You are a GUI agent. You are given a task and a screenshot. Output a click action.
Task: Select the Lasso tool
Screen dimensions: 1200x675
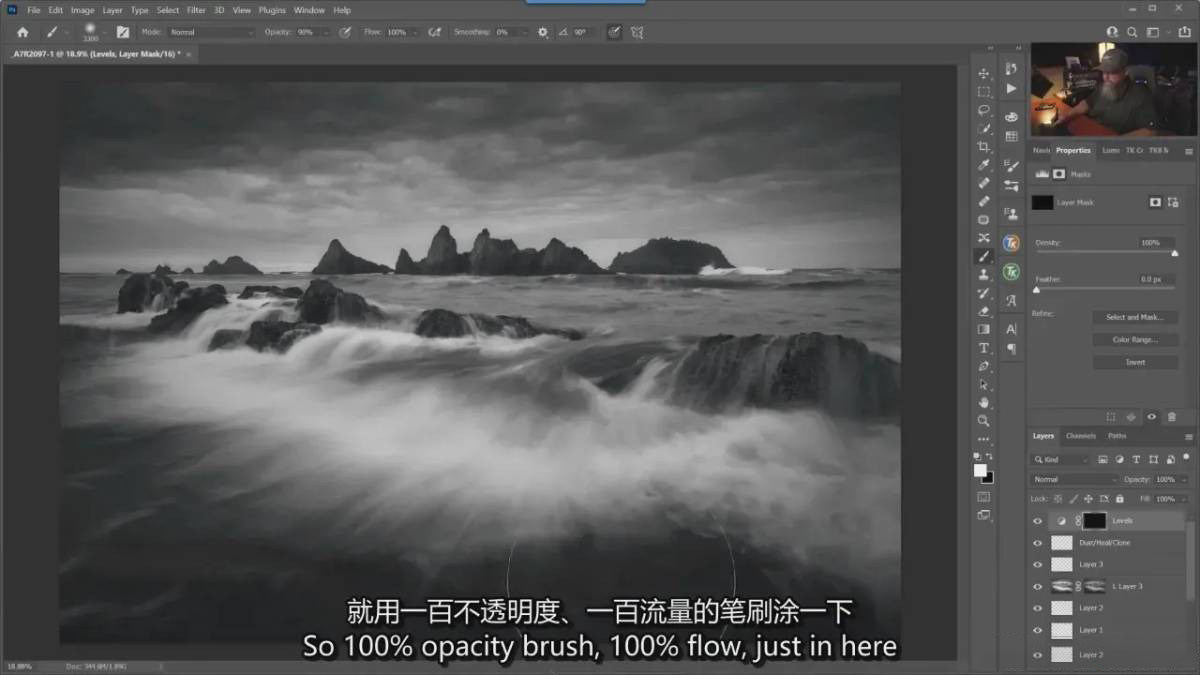pos(984,110)
